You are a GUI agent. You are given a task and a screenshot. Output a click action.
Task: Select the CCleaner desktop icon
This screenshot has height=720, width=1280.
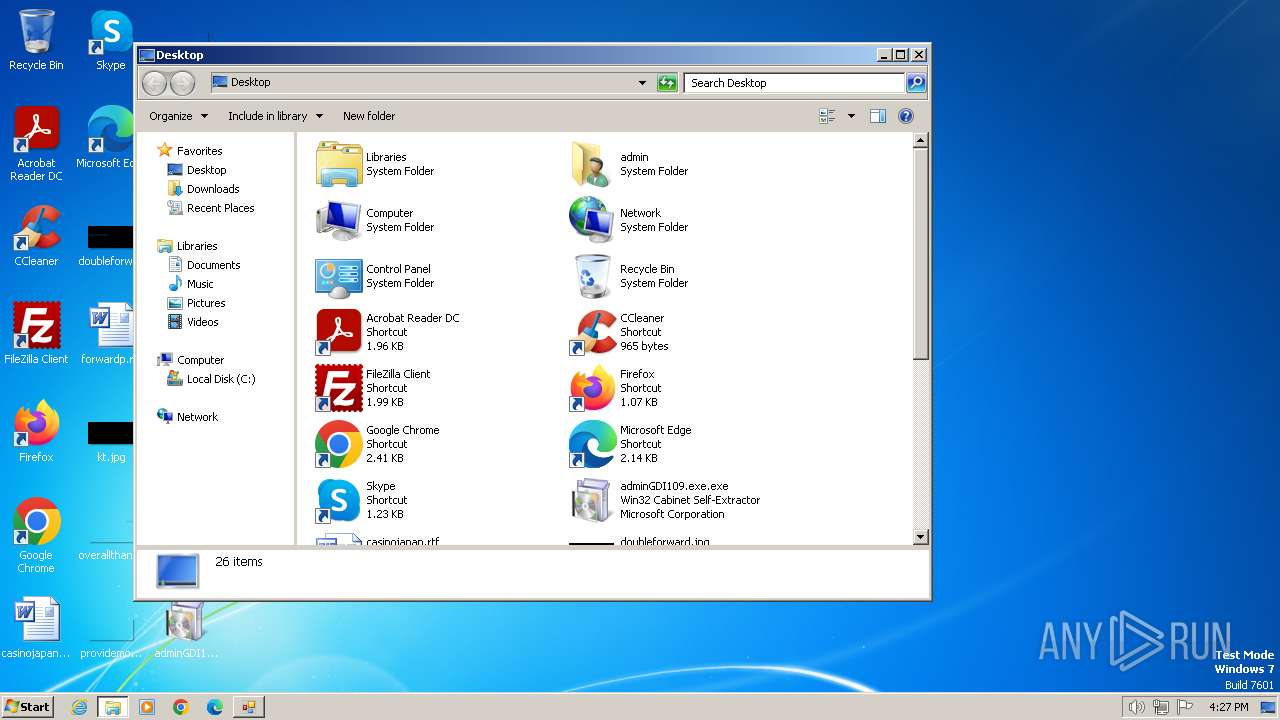pos(36,235)
